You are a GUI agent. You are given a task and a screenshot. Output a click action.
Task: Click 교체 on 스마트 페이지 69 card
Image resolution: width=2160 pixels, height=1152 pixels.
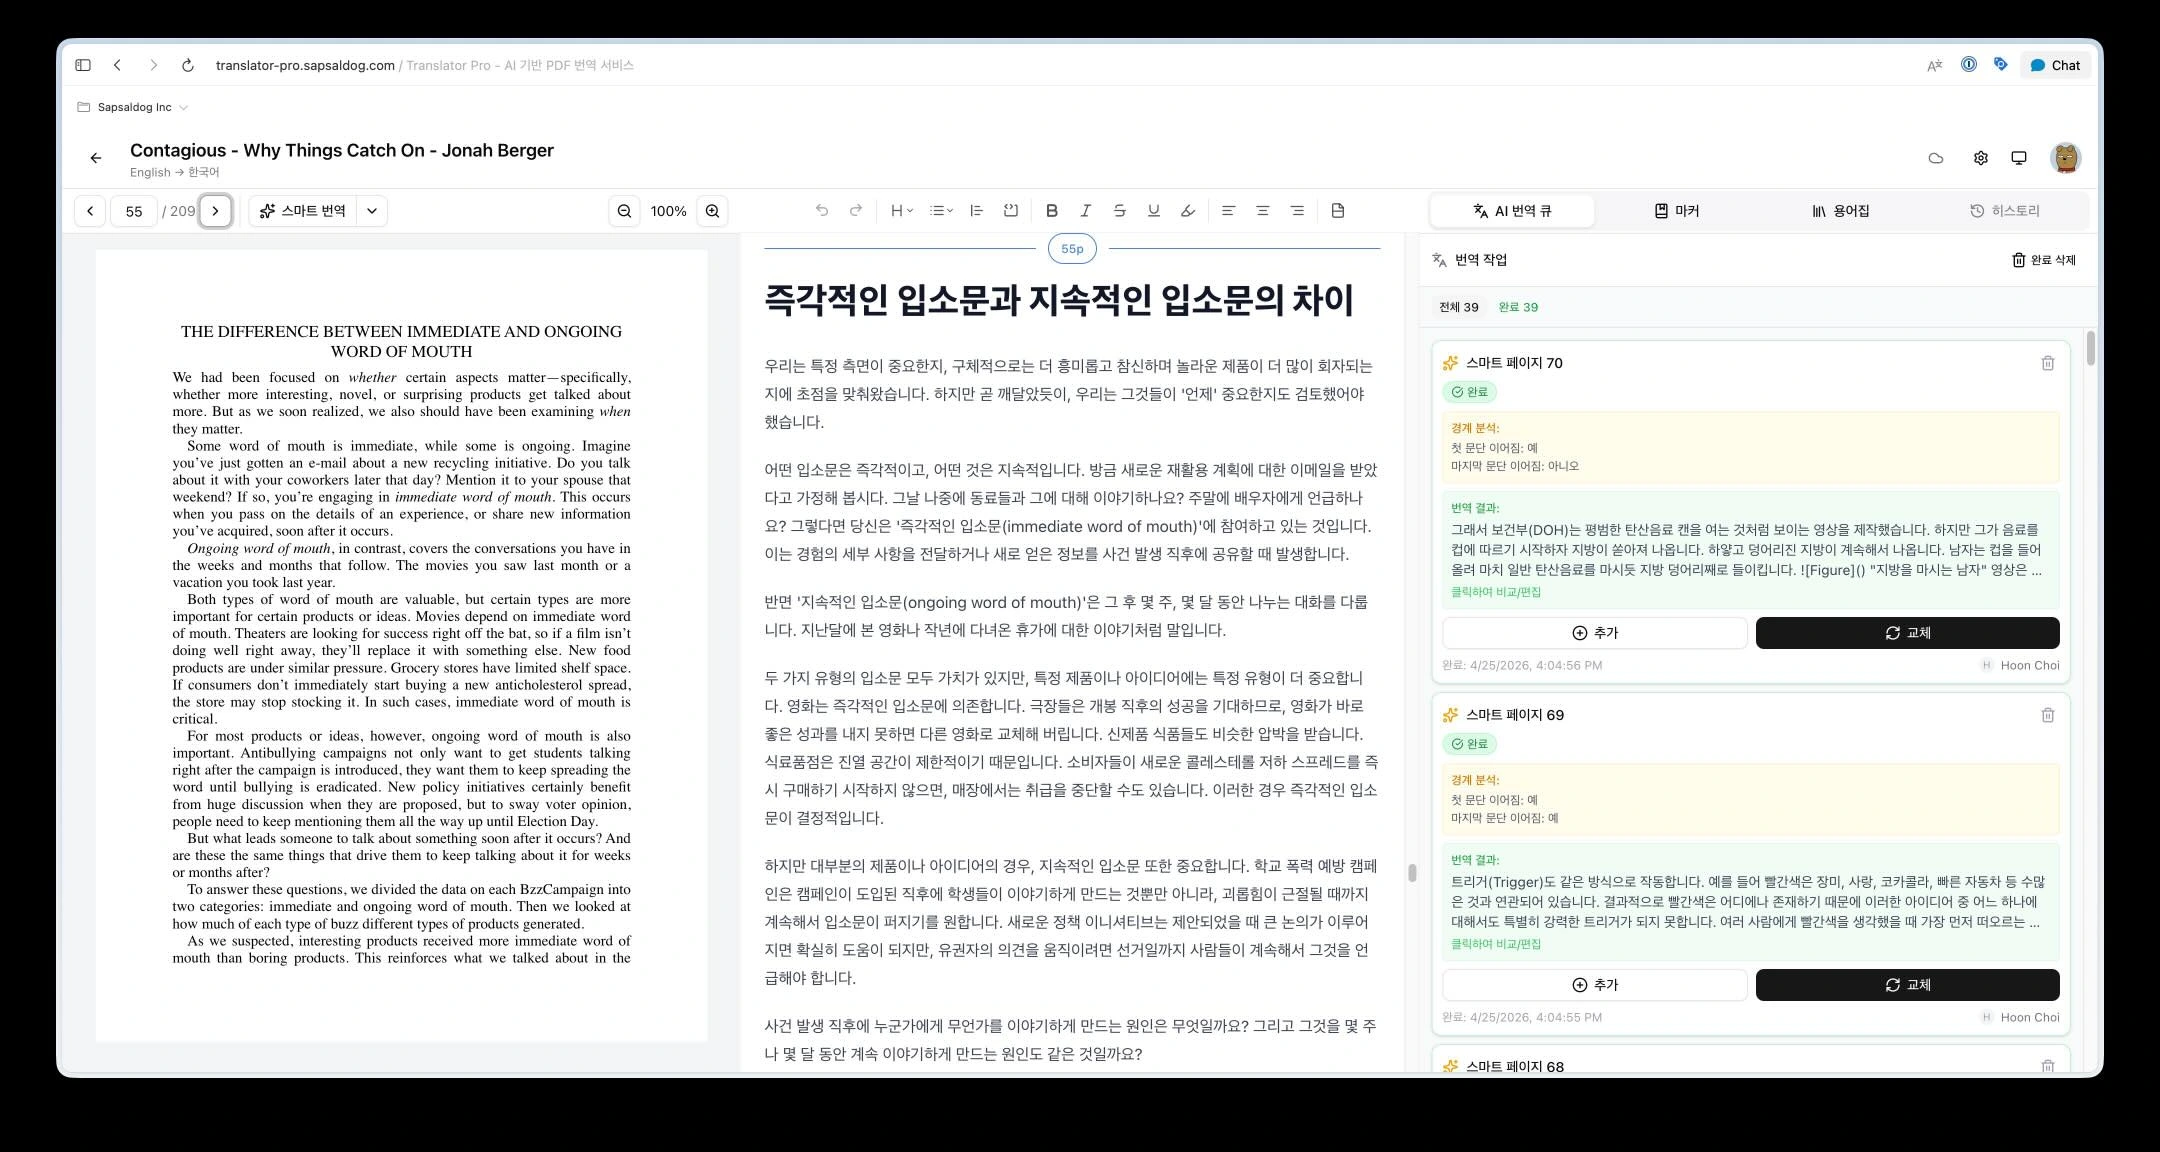pos(1908,985)
